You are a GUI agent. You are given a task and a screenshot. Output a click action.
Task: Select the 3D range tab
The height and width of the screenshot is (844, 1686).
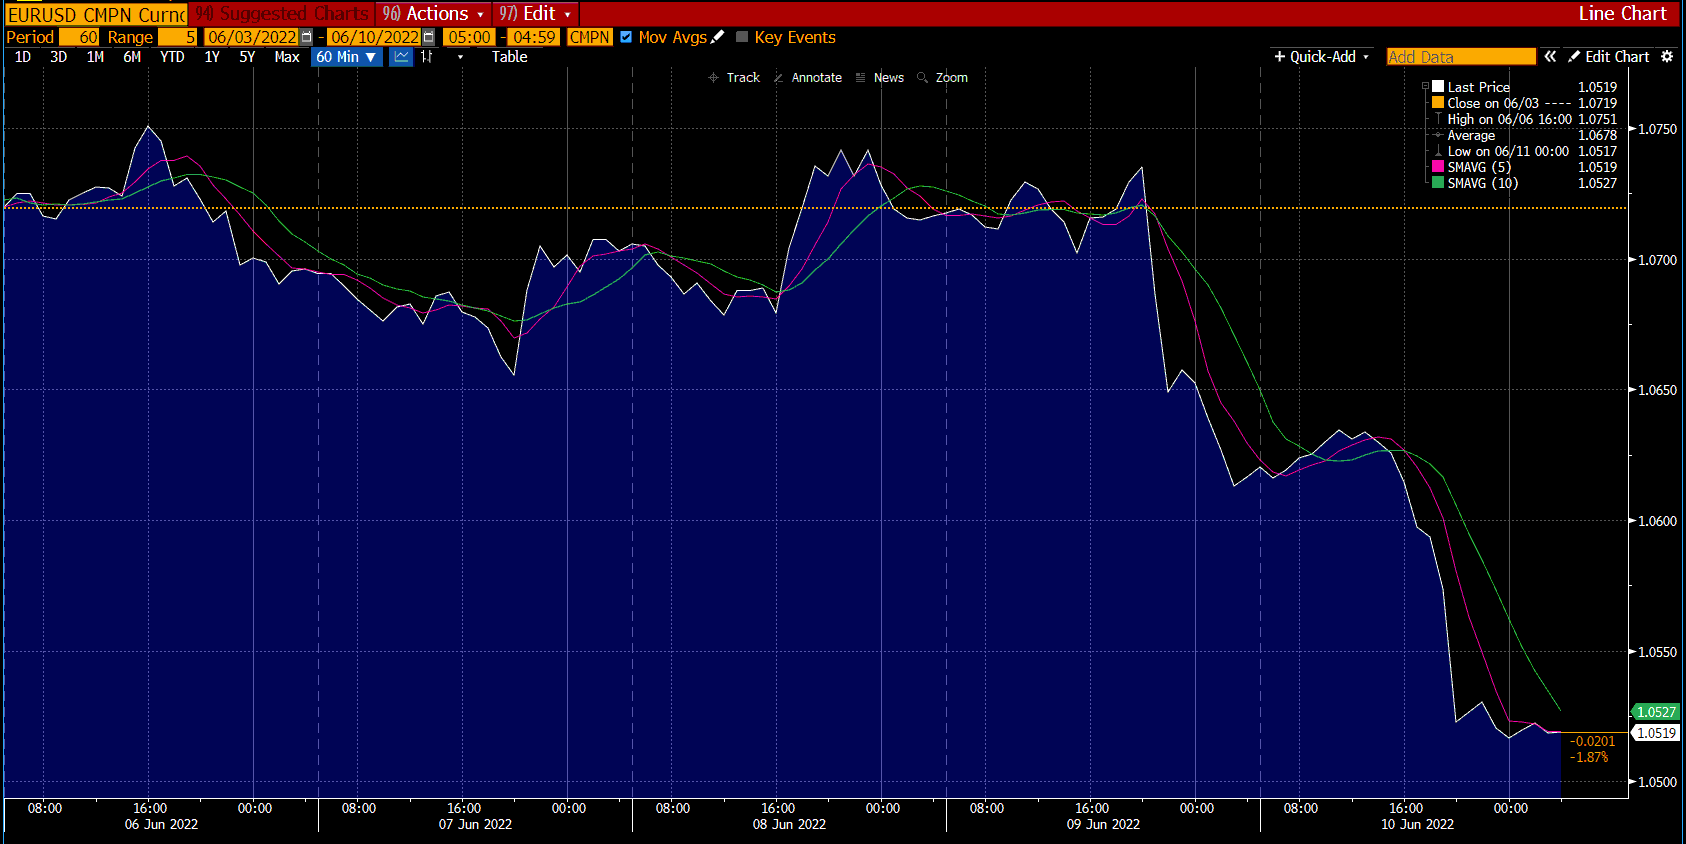[59, 57]
